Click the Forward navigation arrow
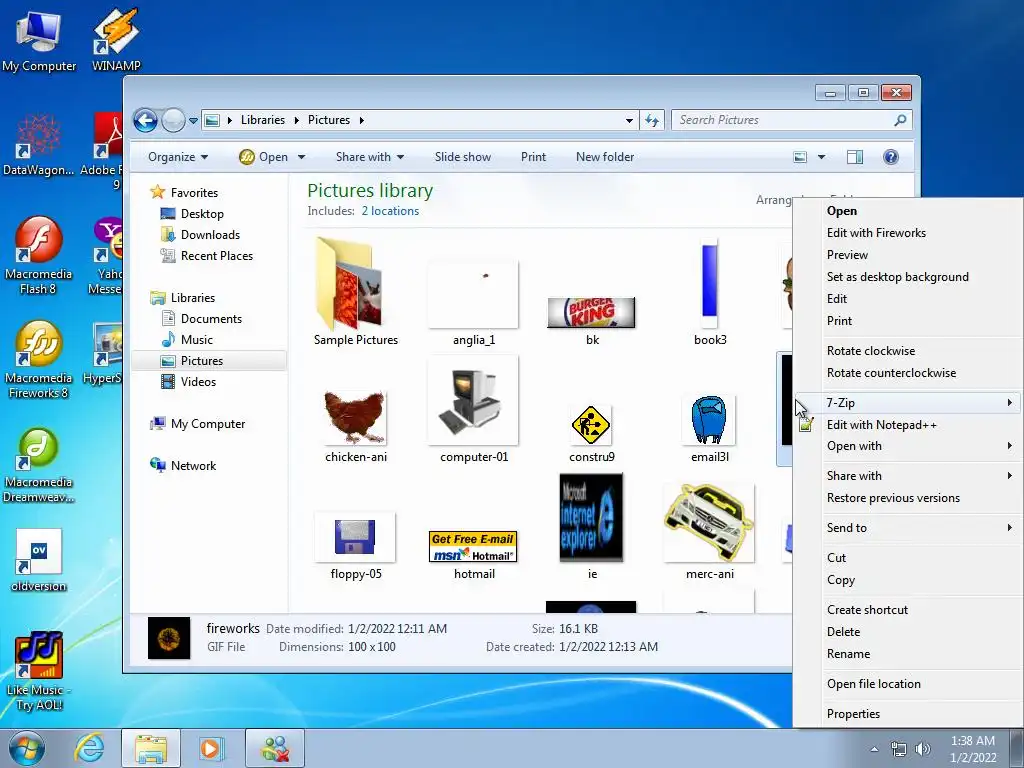This screenshot has width=1024, height=768. [173, 120]
